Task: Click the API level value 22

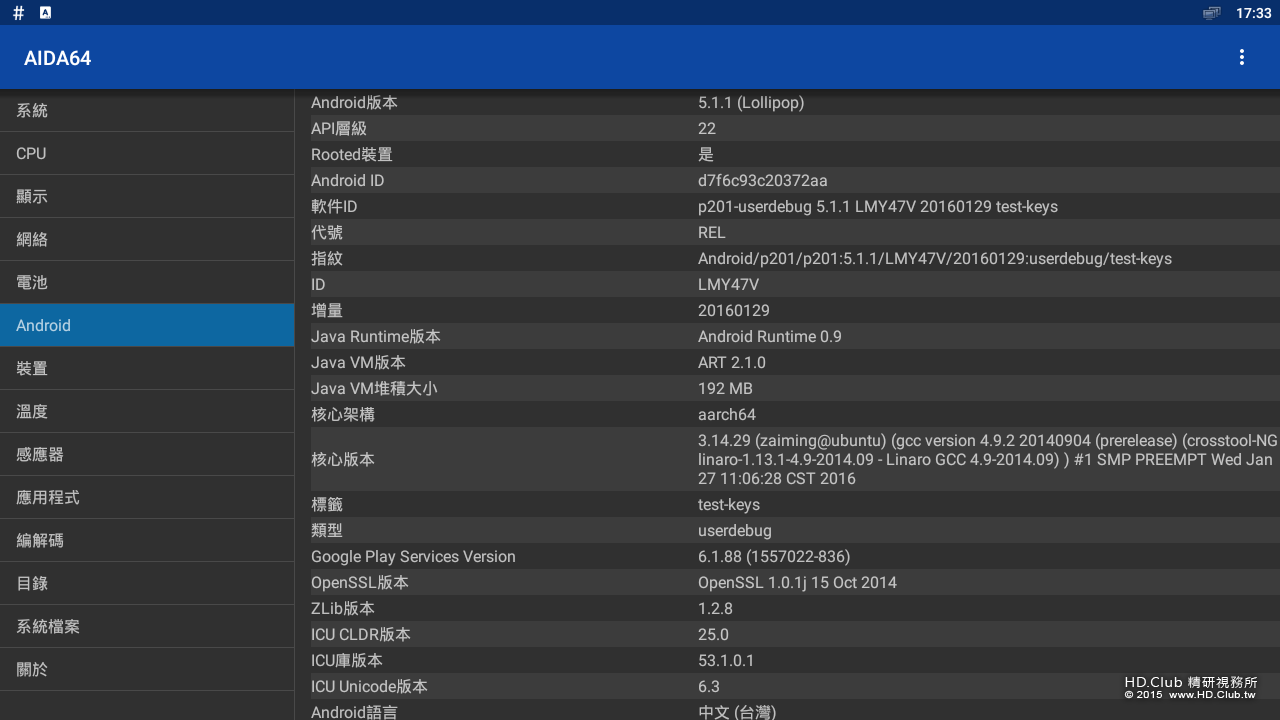Action: [x=707, y=128]
